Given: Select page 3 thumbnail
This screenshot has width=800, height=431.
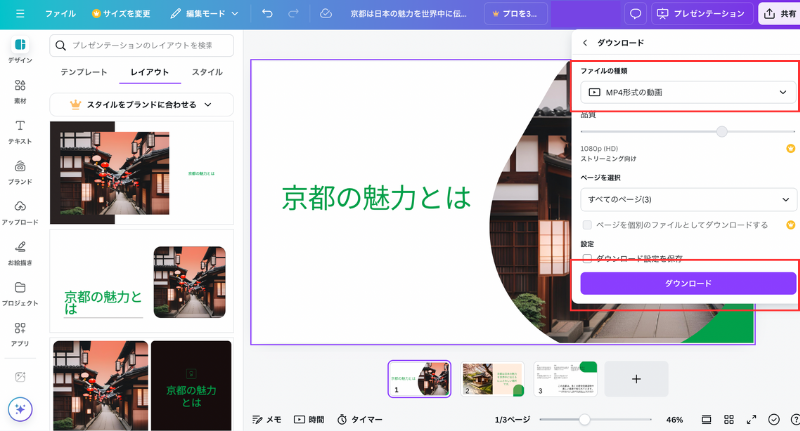Looking at the screenshot, I should click(x=565, y=379).
